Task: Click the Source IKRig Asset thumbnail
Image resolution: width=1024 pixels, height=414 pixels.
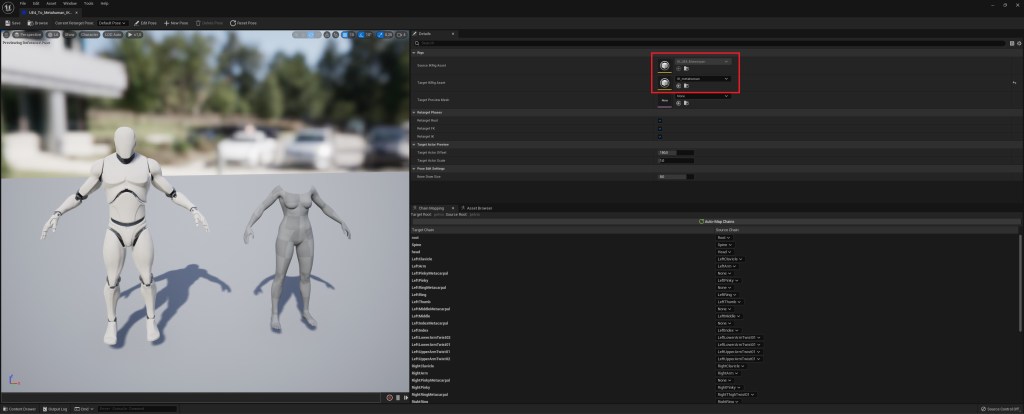Action: coord(665,65)
